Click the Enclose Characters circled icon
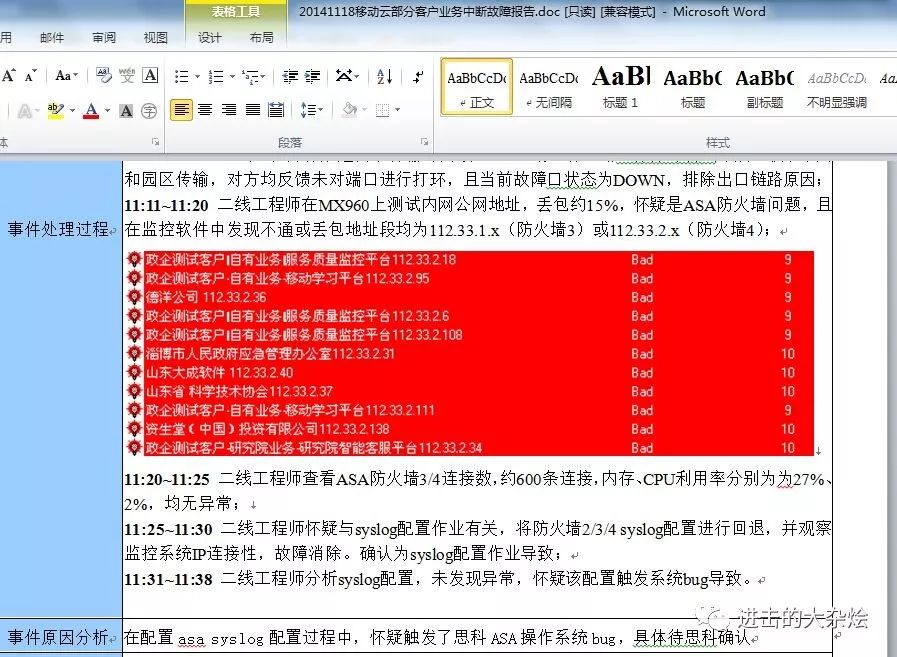Viewport: 897px width, 657px height. click(x=149, y=110)
